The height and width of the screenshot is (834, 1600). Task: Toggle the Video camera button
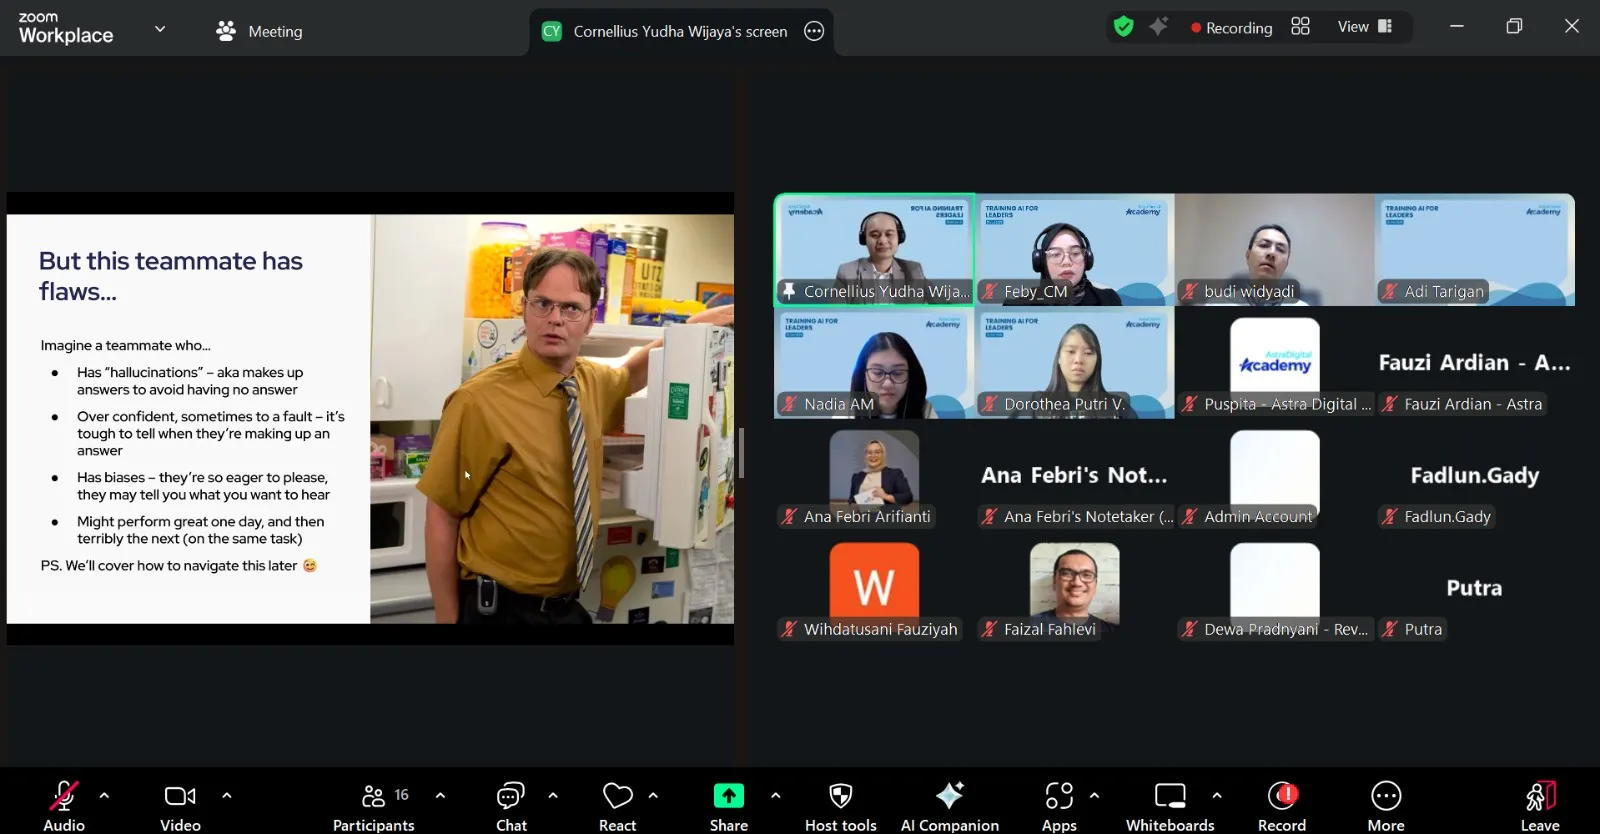click(180, 805)
